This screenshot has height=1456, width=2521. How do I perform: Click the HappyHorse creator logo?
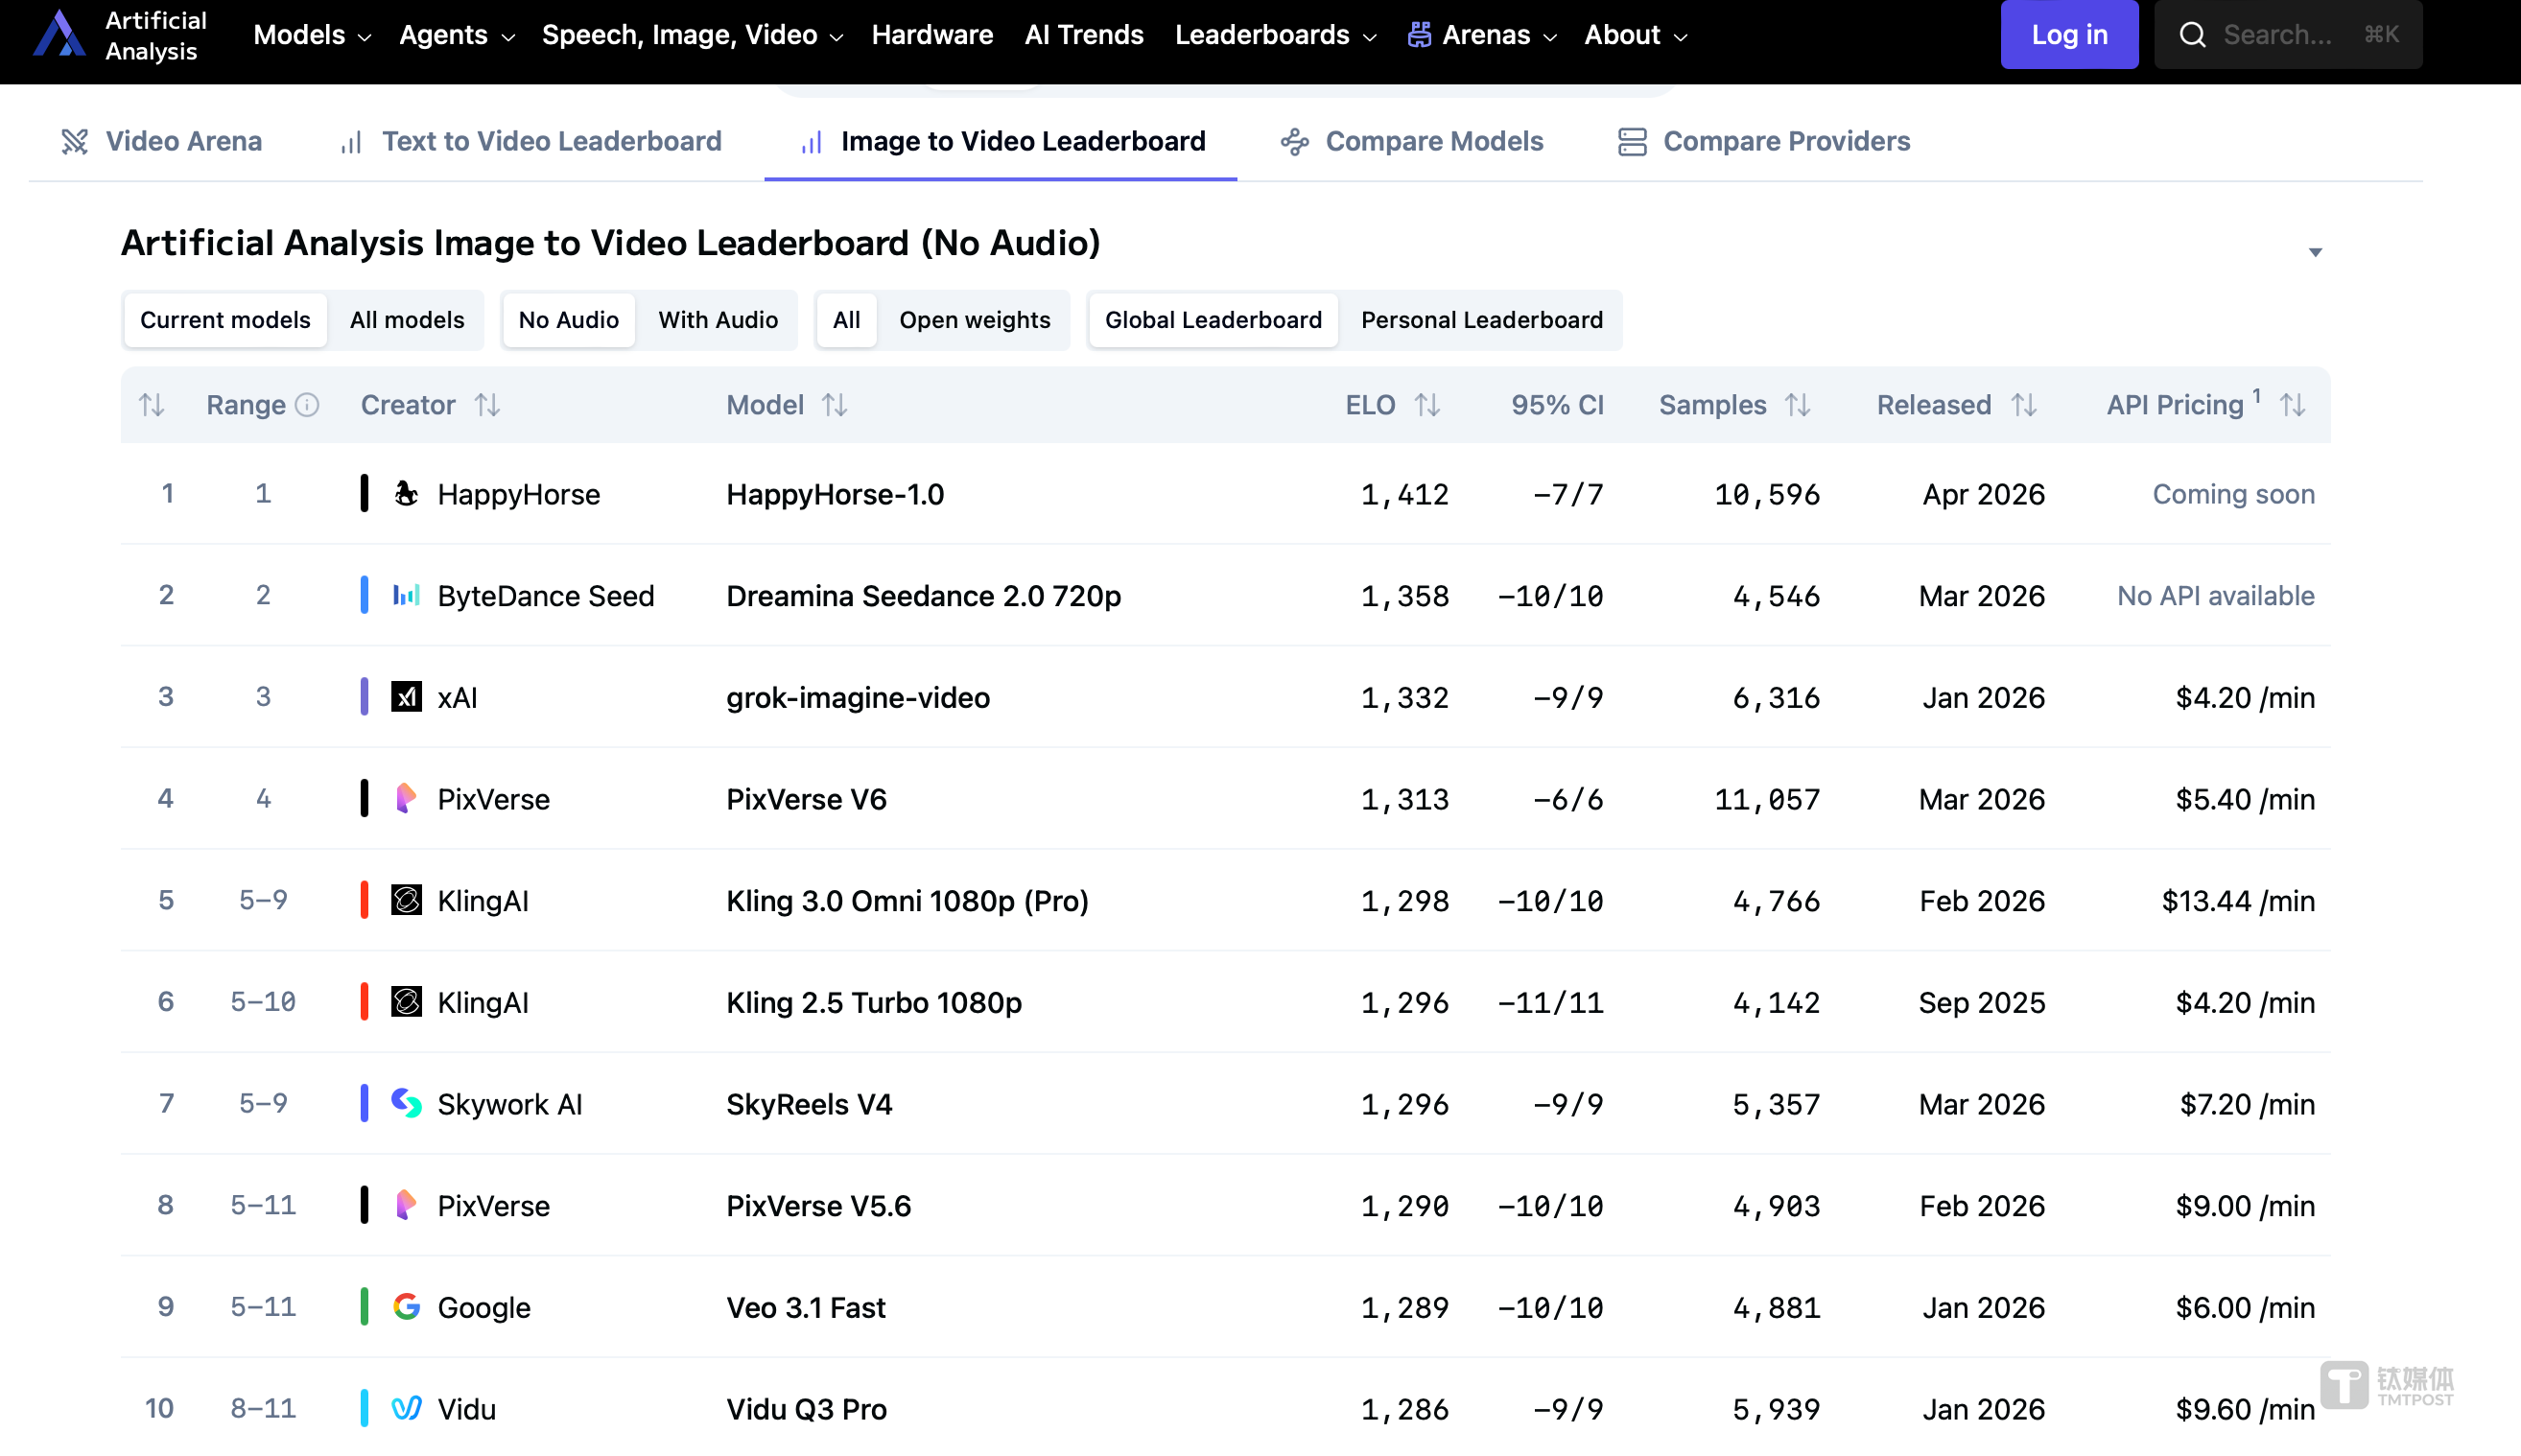click(406, 494)
